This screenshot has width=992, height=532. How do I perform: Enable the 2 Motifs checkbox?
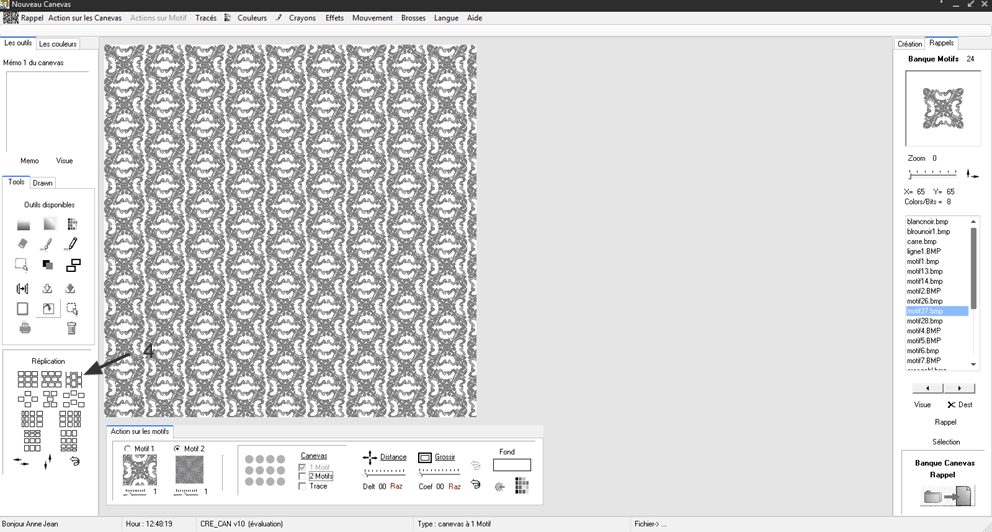[x=303, y=476]
